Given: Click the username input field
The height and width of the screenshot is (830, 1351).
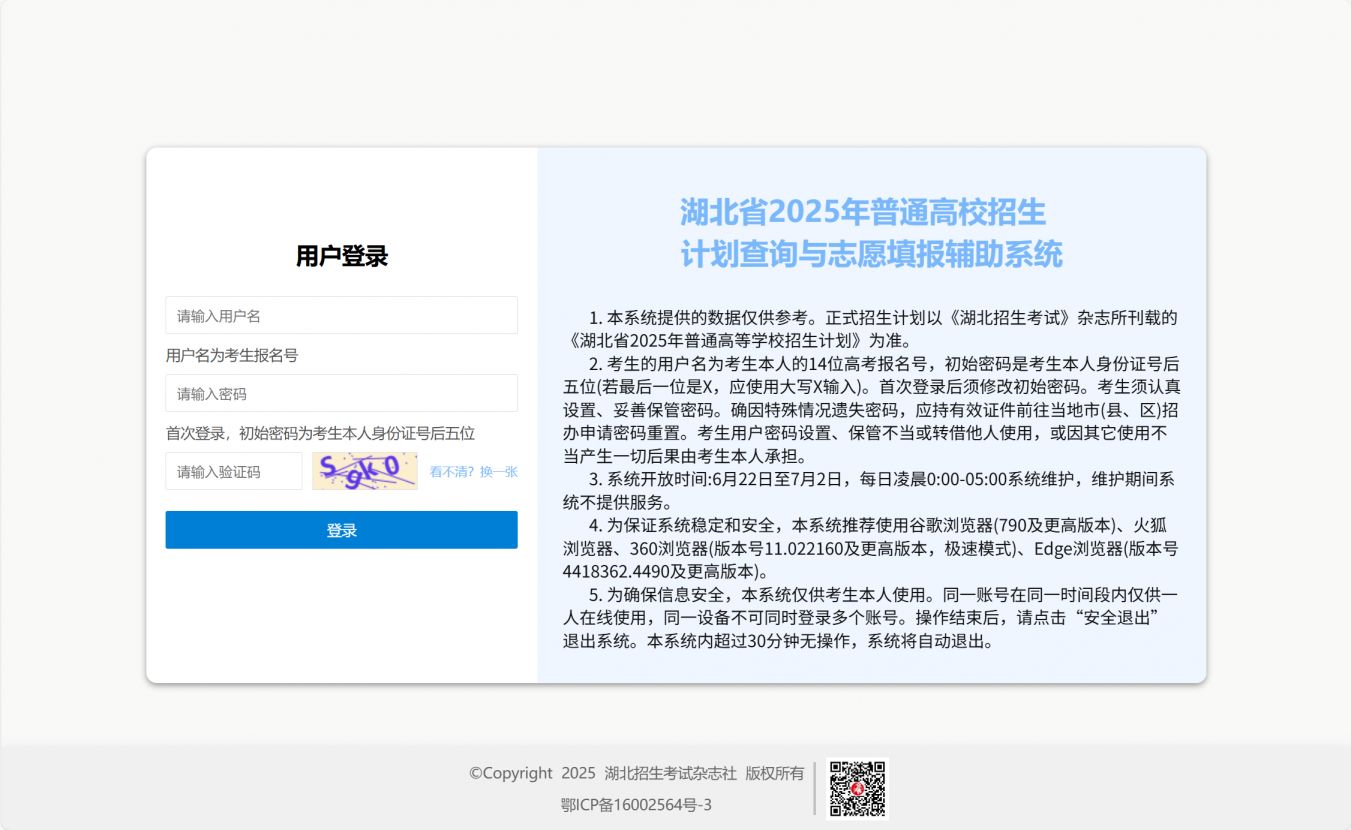Looking at the screenshot, I should (341, 315).
